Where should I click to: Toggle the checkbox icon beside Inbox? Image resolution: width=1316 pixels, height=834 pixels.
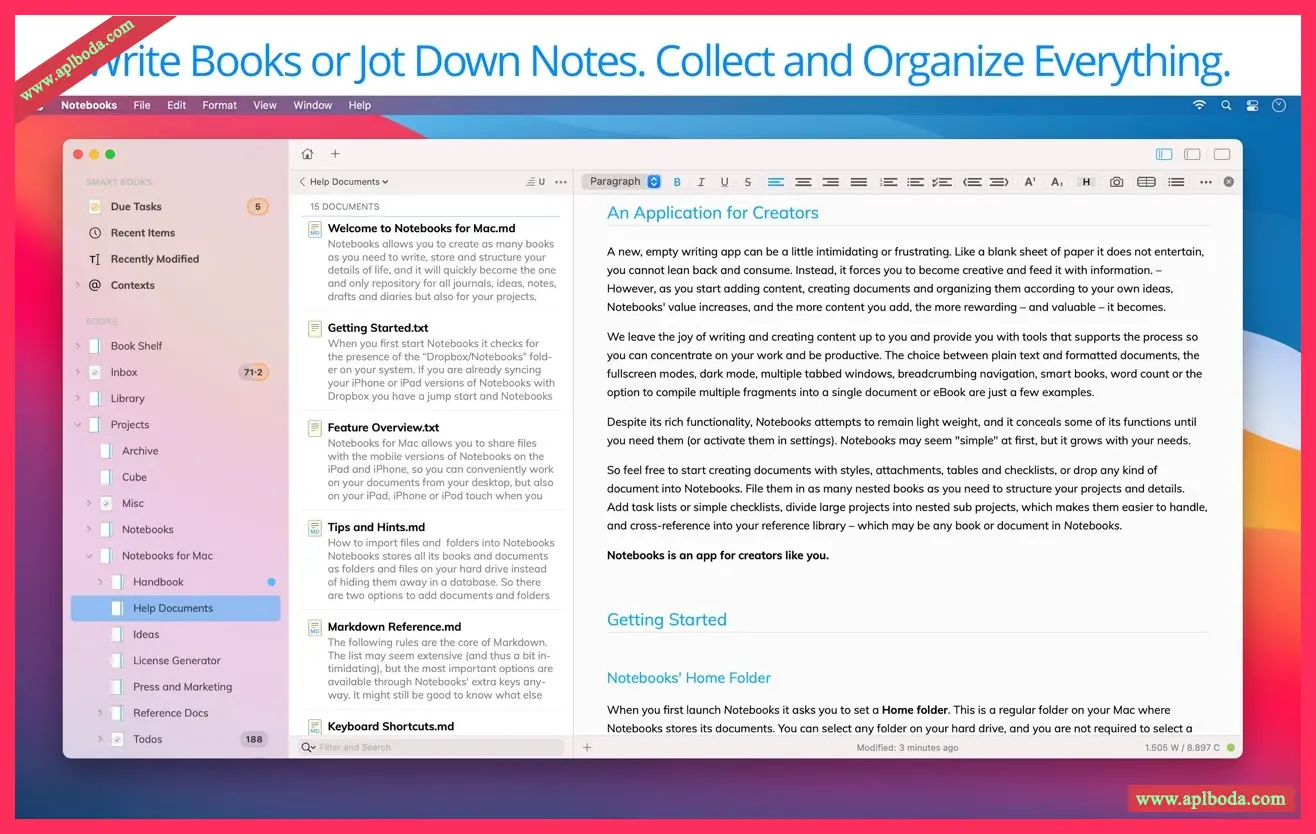coord(95,372)
